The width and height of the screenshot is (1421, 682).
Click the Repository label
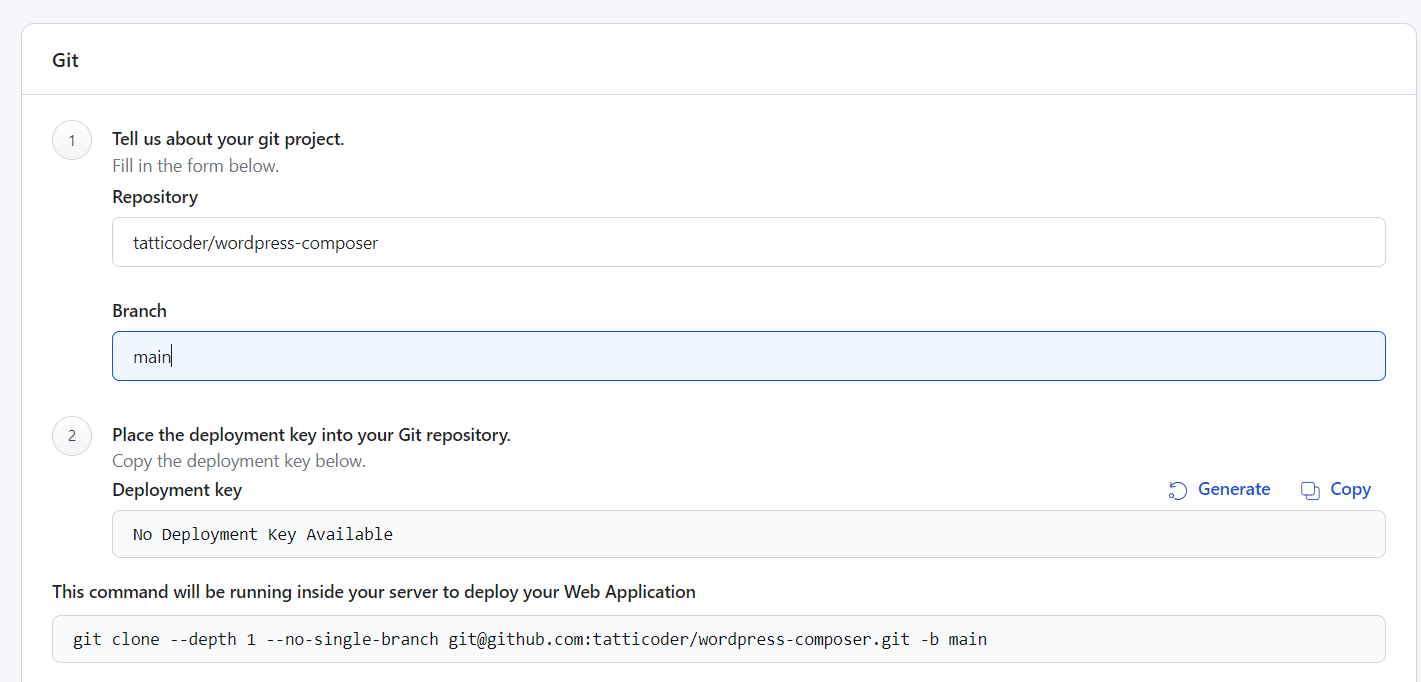[x=155, y=197]
